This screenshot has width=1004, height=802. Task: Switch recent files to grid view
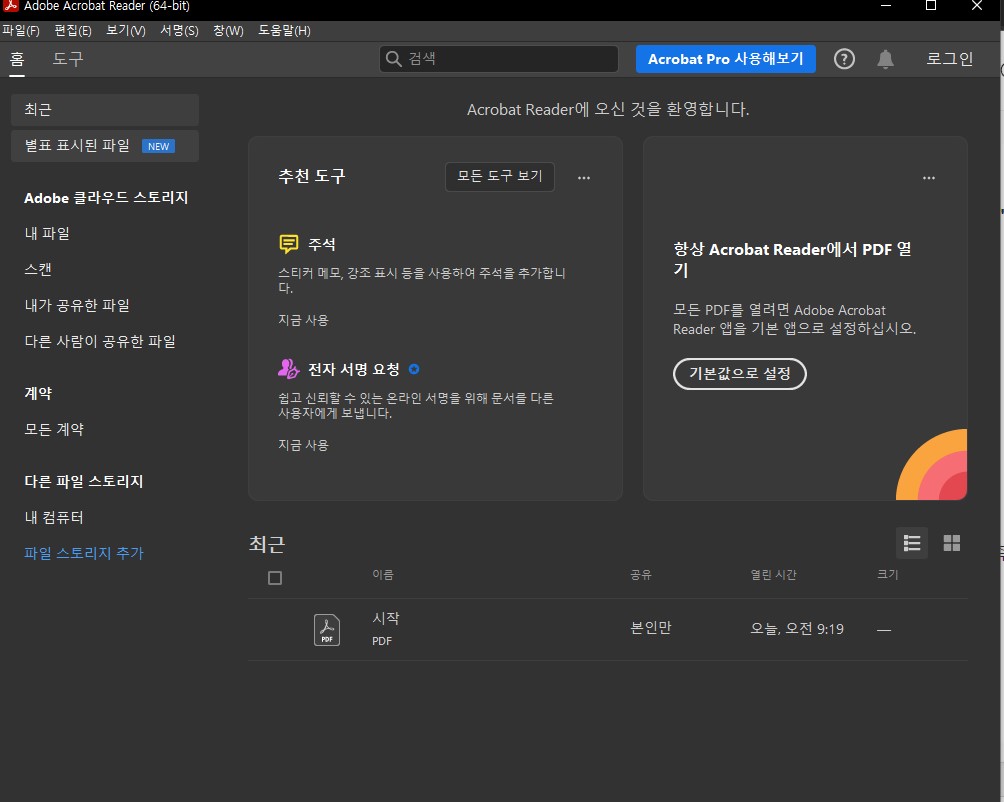click(951, 543)
